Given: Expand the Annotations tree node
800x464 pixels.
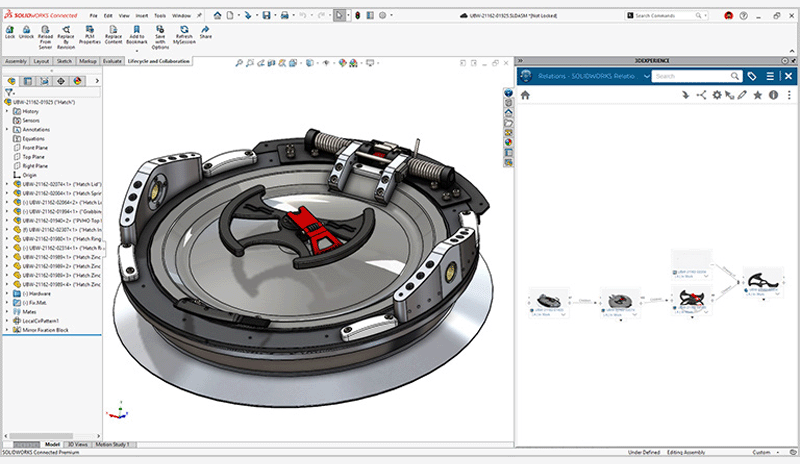Looking at the screenshot, I should tap(7, 129).
